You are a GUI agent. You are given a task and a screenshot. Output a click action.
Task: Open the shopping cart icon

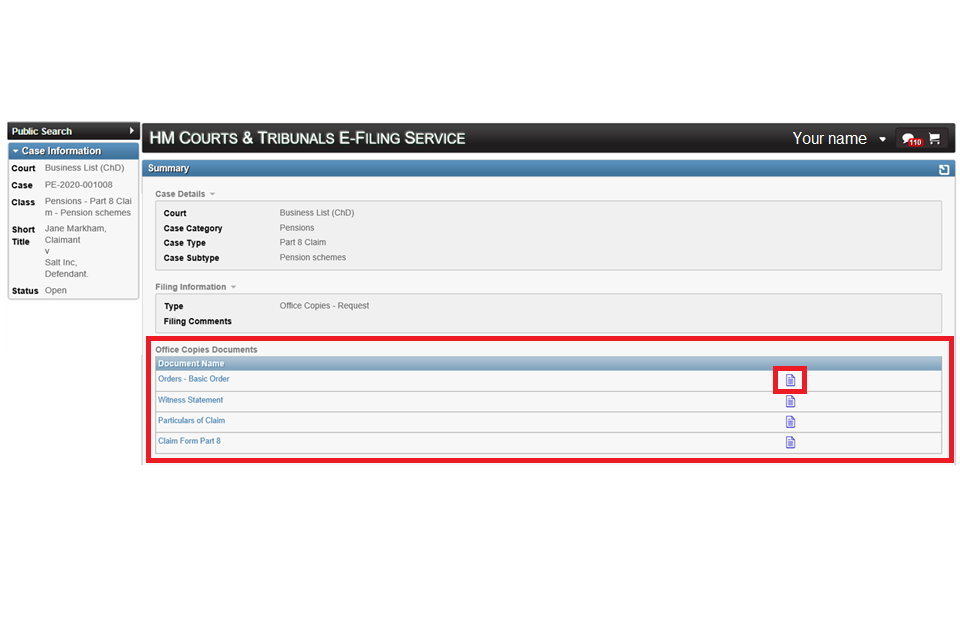tap(934, 138)
